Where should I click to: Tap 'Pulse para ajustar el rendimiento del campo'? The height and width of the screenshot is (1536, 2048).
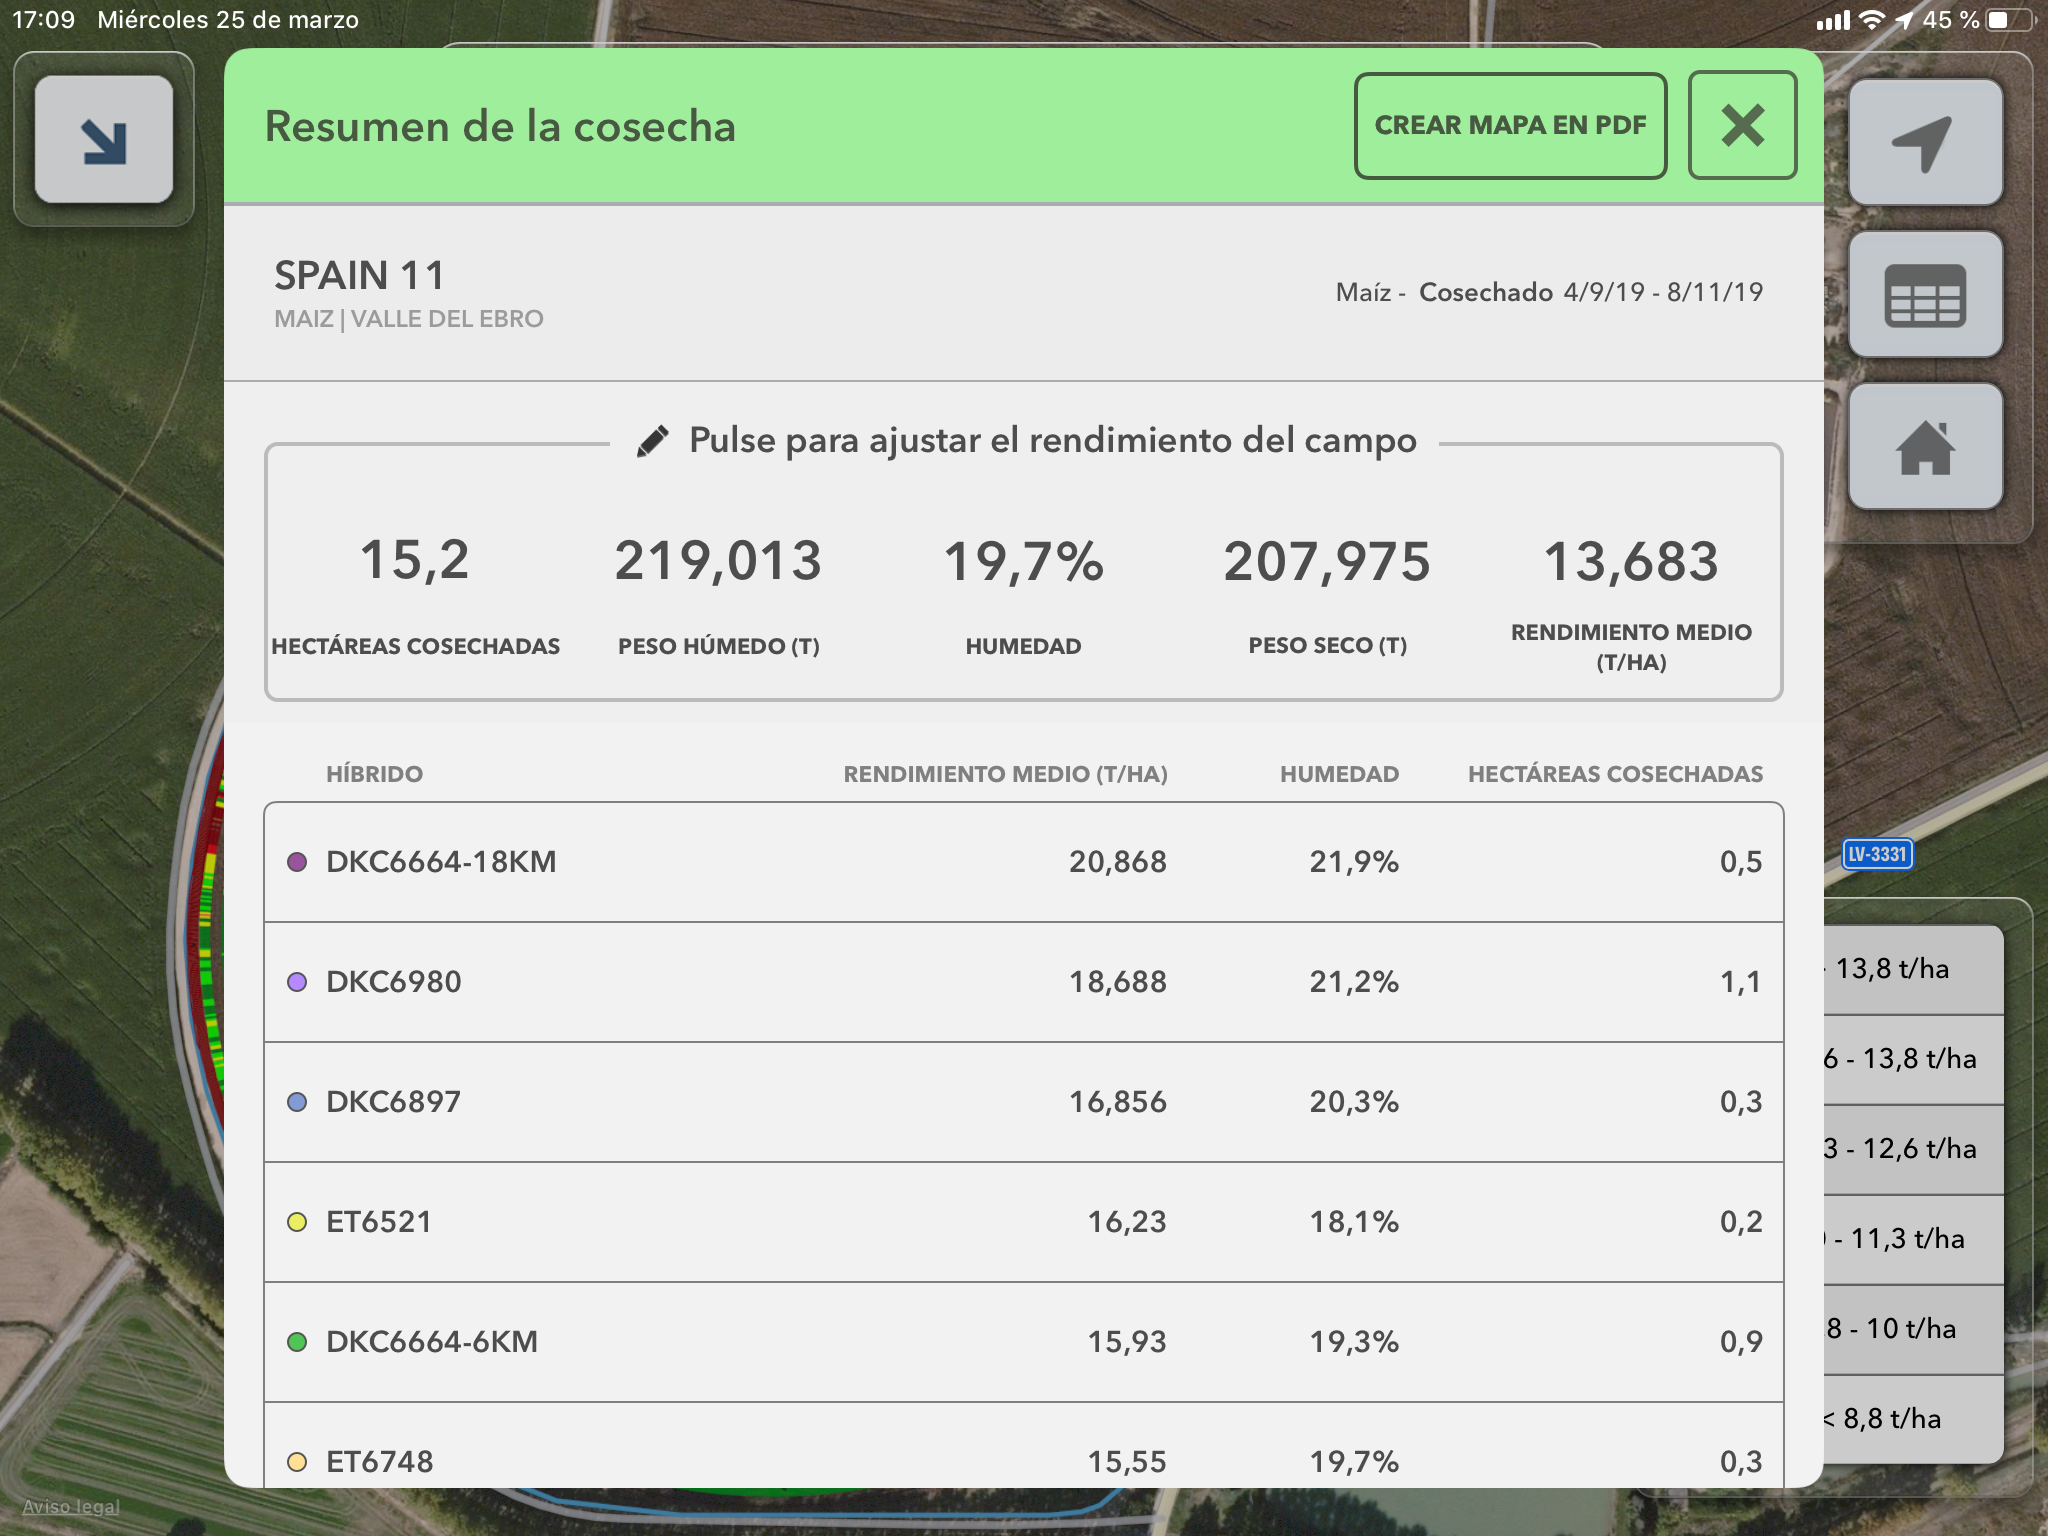[1053, 440]
